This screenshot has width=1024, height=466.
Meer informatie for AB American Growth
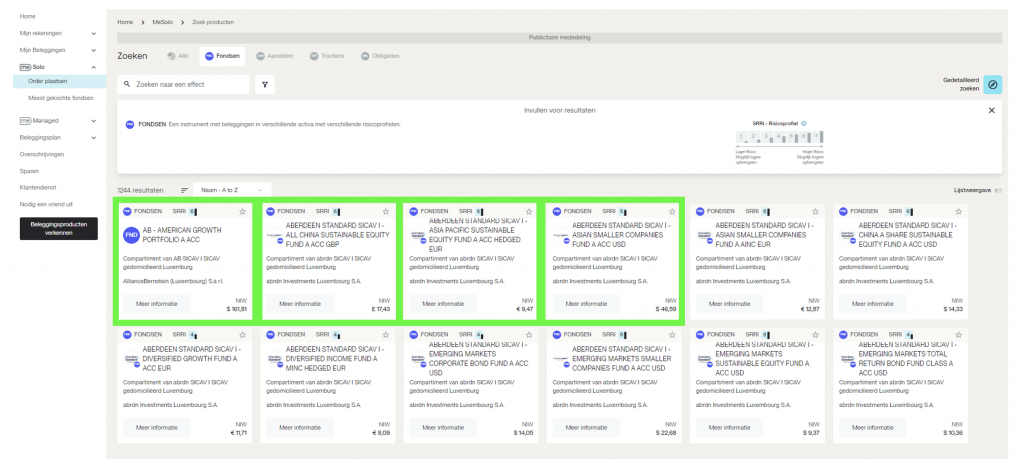157,304
